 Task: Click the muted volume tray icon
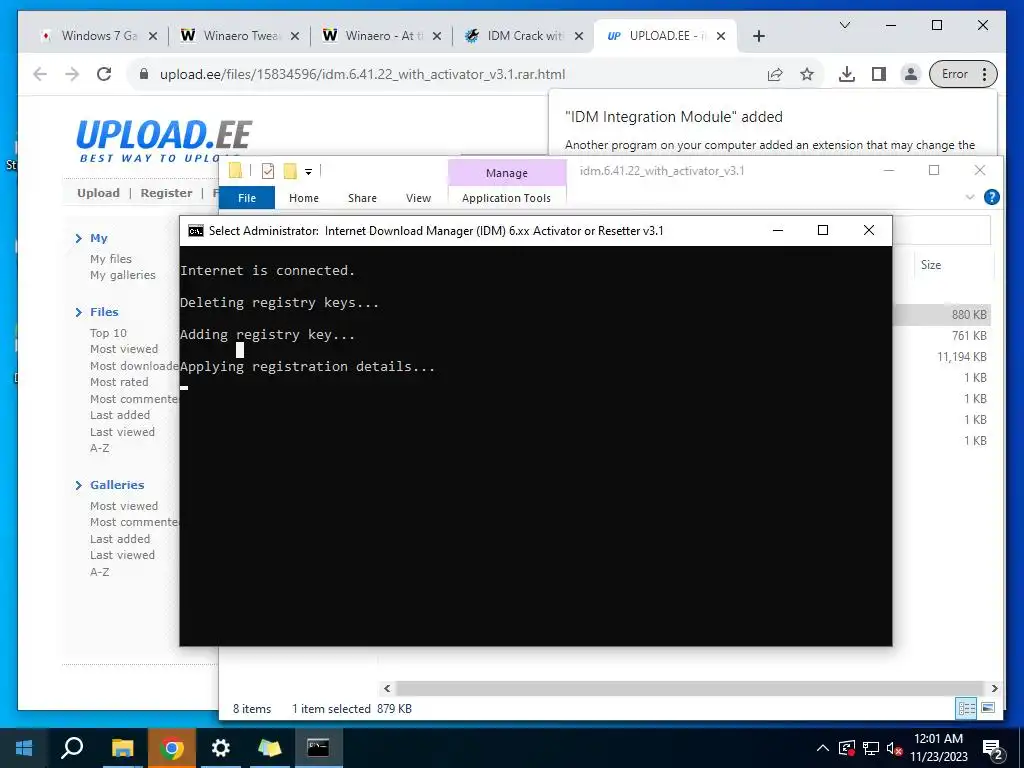894,748
